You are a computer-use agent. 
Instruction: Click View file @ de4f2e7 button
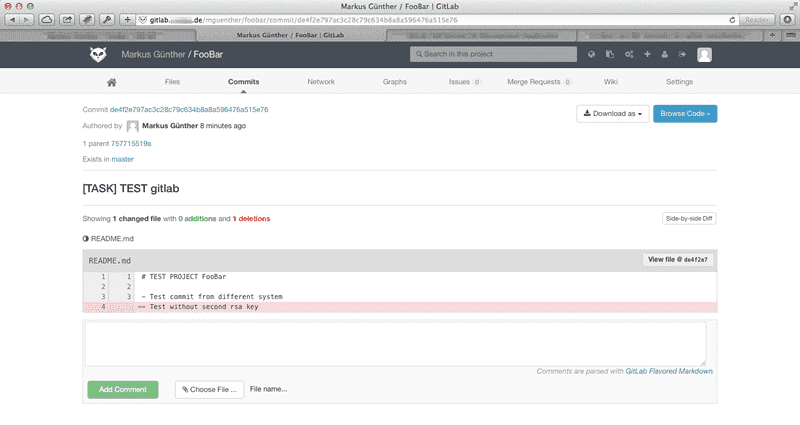tap(678, 260)
